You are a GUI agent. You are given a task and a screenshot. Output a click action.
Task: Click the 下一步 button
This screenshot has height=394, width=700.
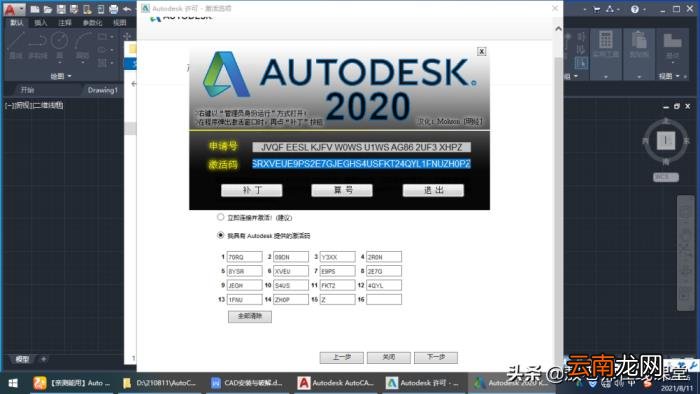436,357
